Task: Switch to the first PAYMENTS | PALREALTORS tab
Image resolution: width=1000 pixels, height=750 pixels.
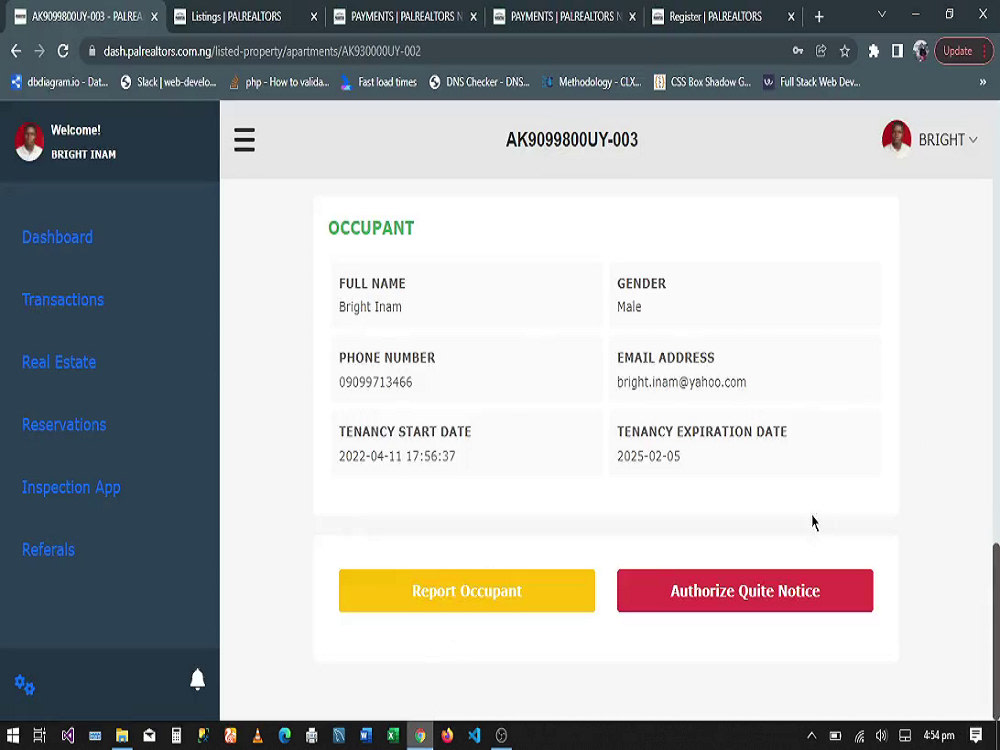Action: click(406, 17)
